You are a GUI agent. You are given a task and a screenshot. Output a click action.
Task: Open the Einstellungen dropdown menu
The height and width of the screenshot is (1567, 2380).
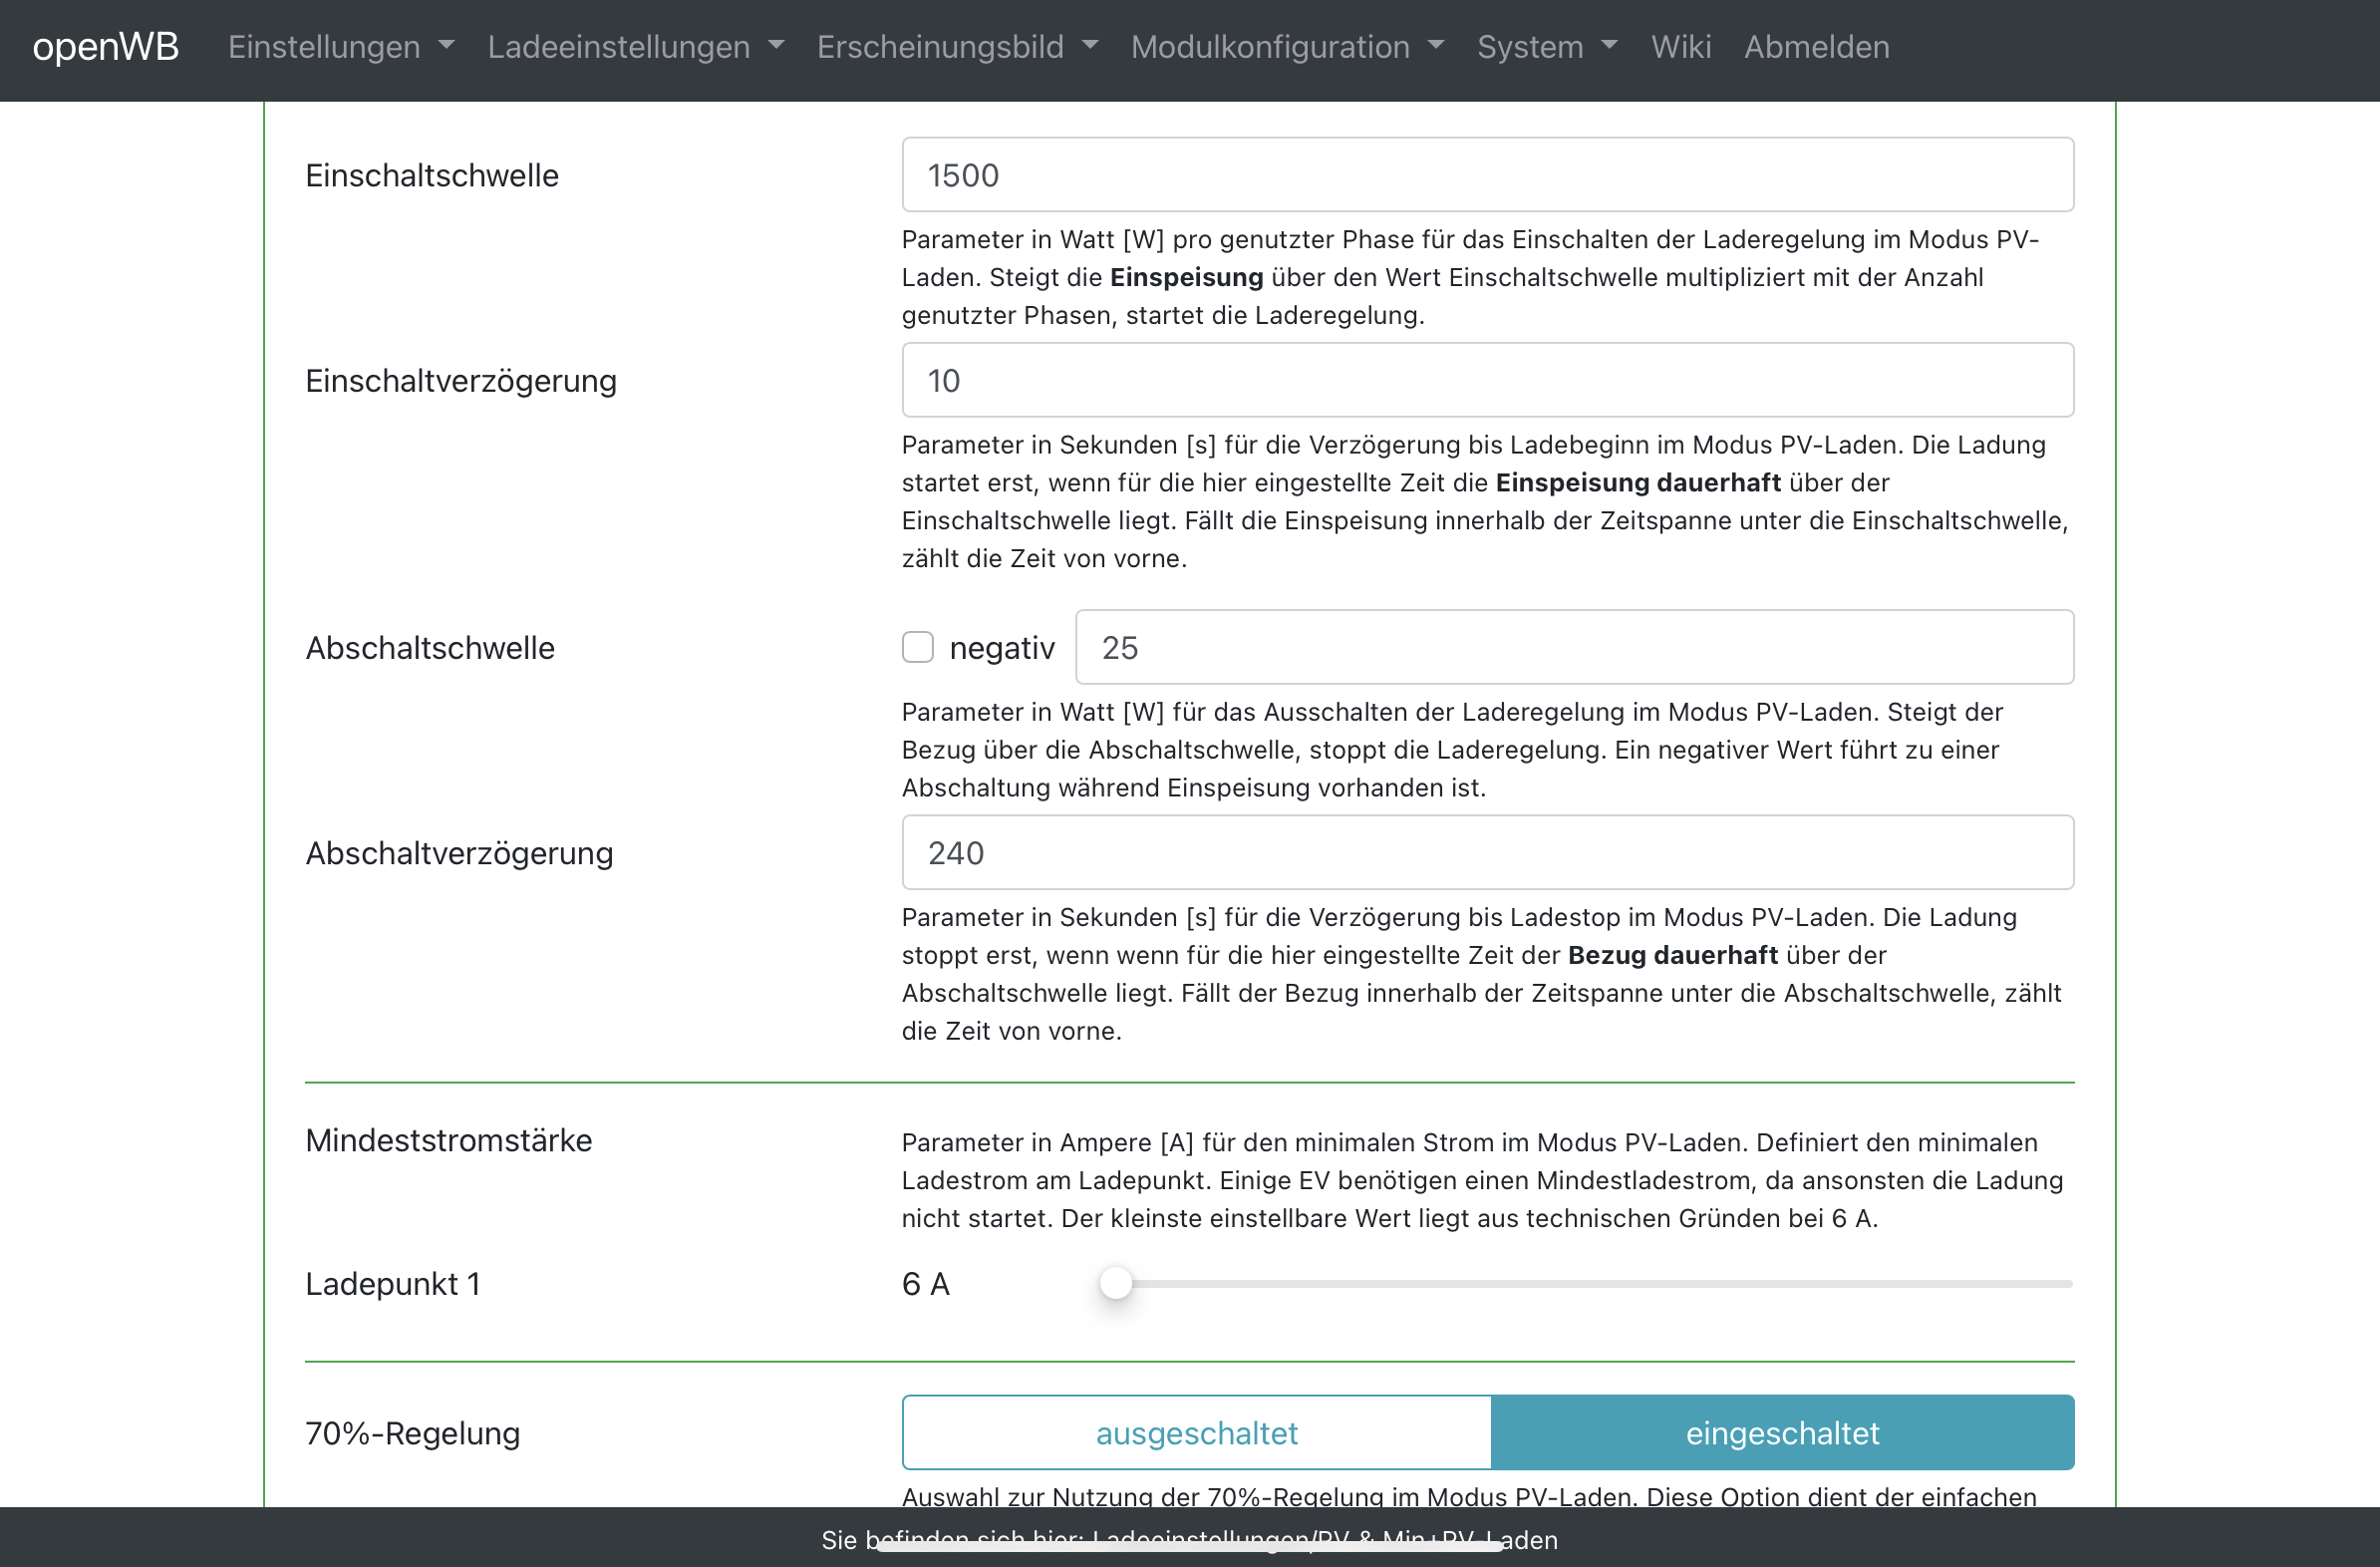(340, 47)
